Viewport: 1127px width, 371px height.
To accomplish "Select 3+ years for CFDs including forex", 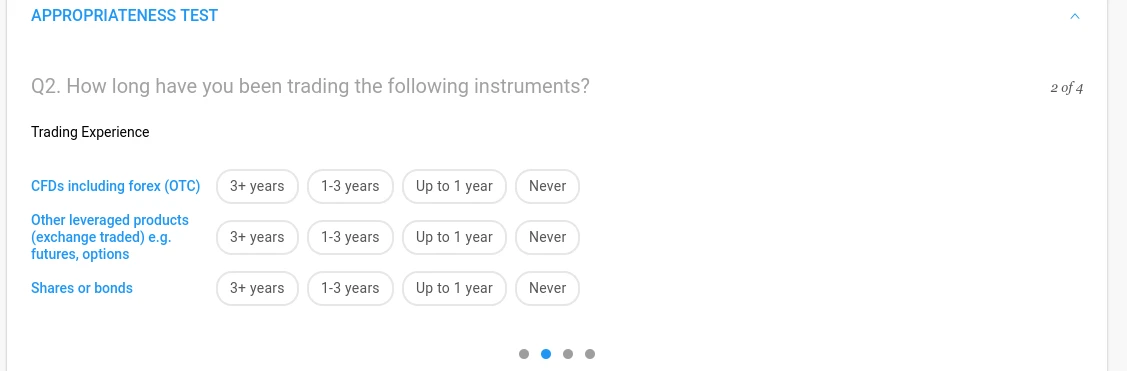I will point(257,186).
